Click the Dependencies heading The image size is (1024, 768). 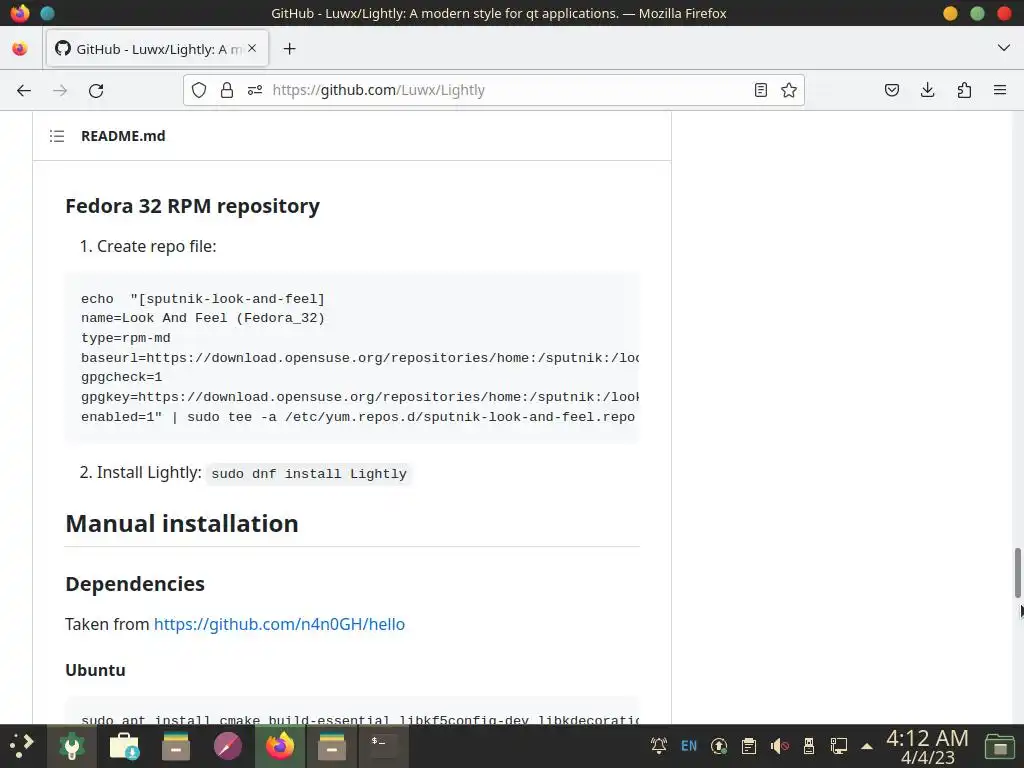[135, 584]
